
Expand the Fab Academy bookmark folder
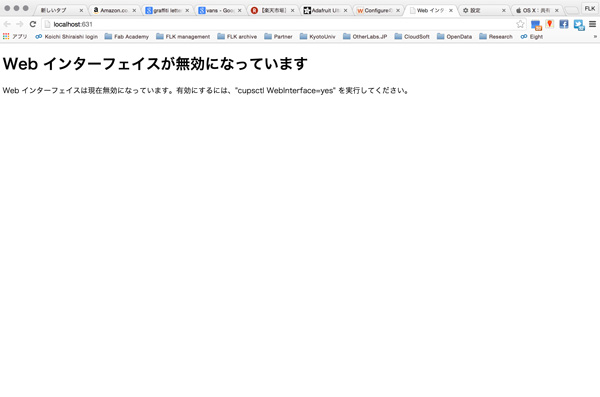127,36
